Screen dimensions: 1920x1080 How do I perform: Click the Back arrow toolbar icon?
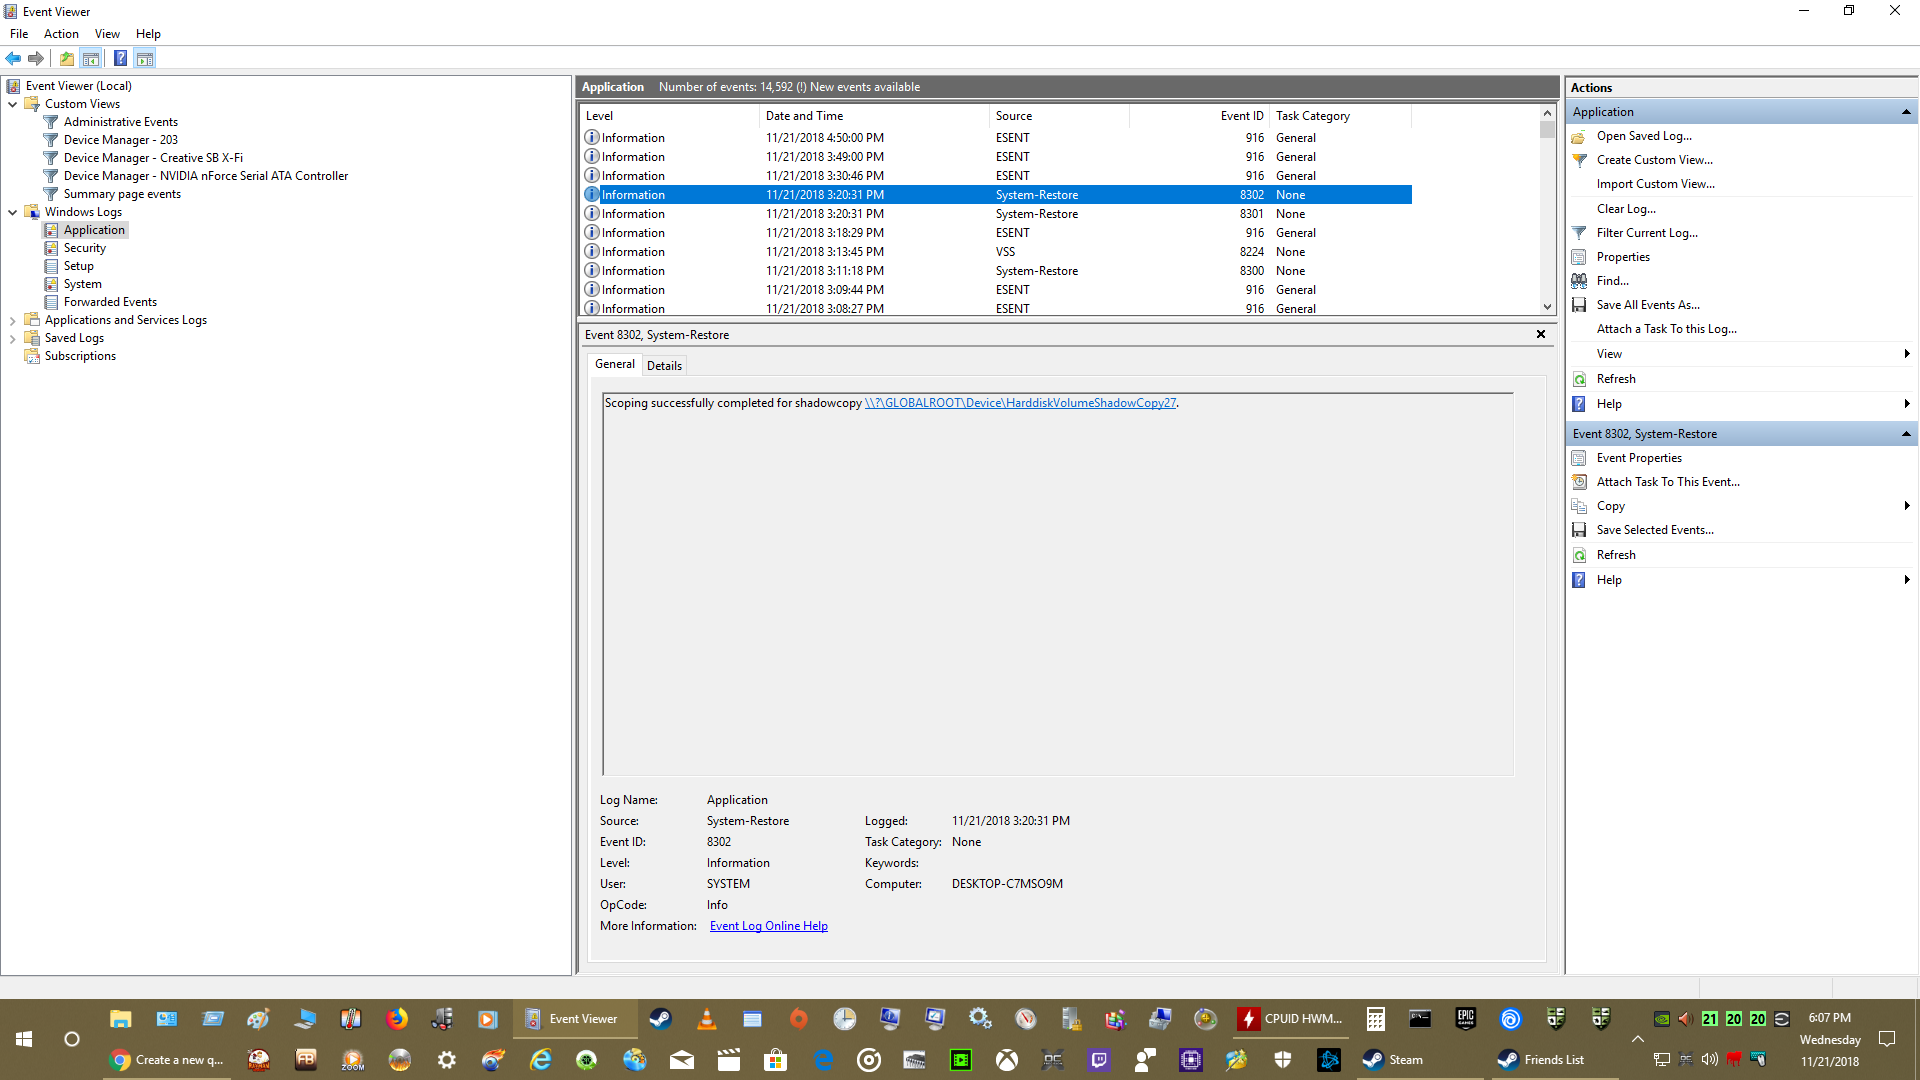(13, 58)
